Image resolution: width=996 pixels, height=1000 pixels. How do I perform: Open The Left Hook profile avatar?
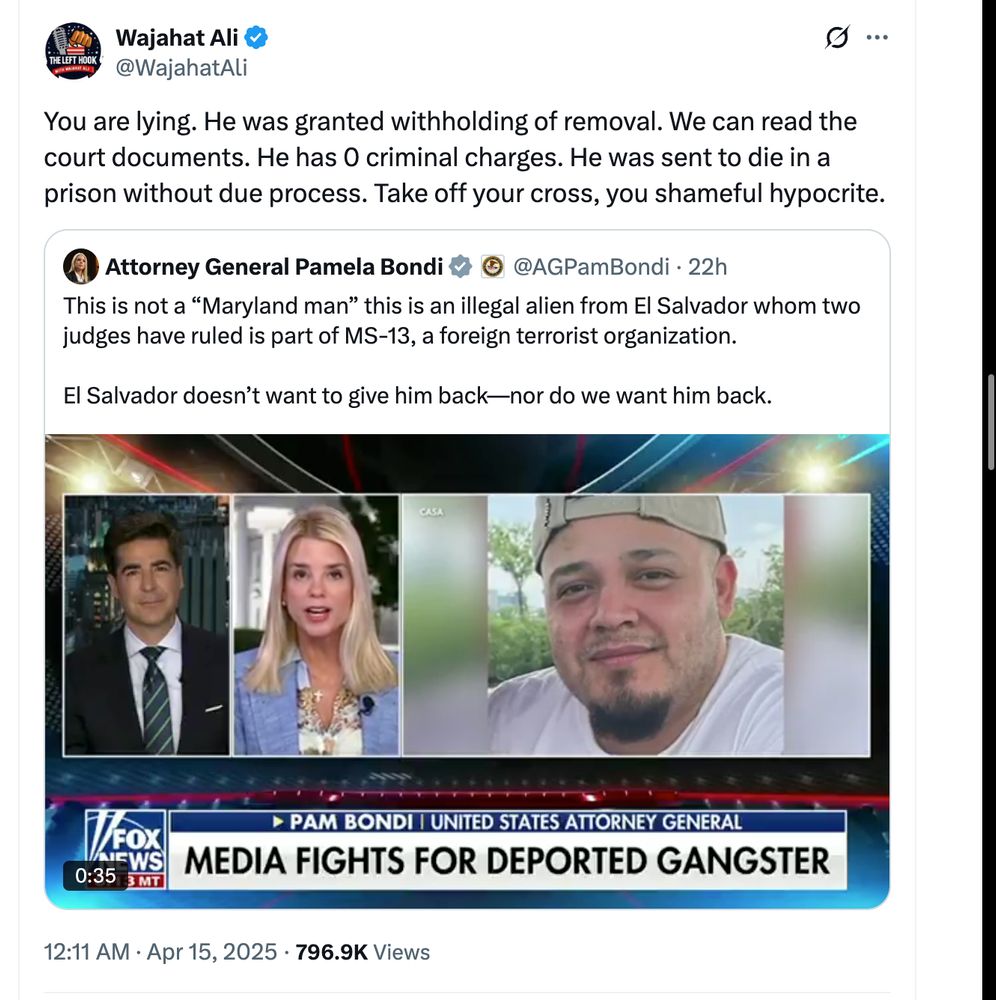73,51
